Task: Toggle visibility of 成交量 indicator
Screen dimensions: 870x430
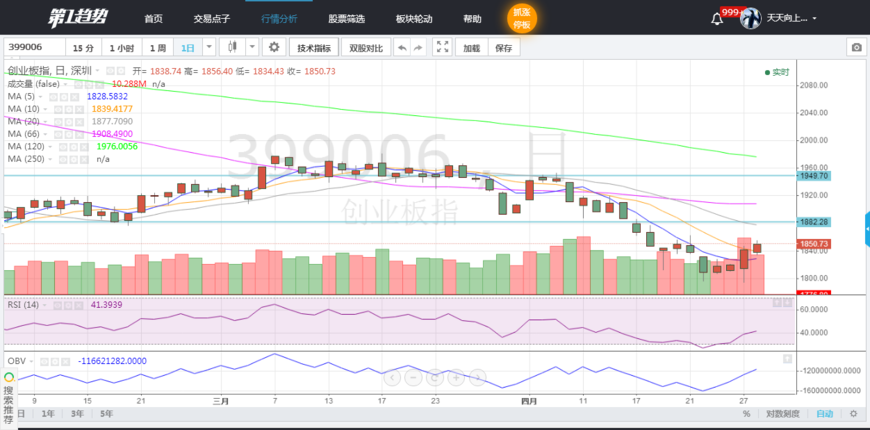Action: pos(78,84)
